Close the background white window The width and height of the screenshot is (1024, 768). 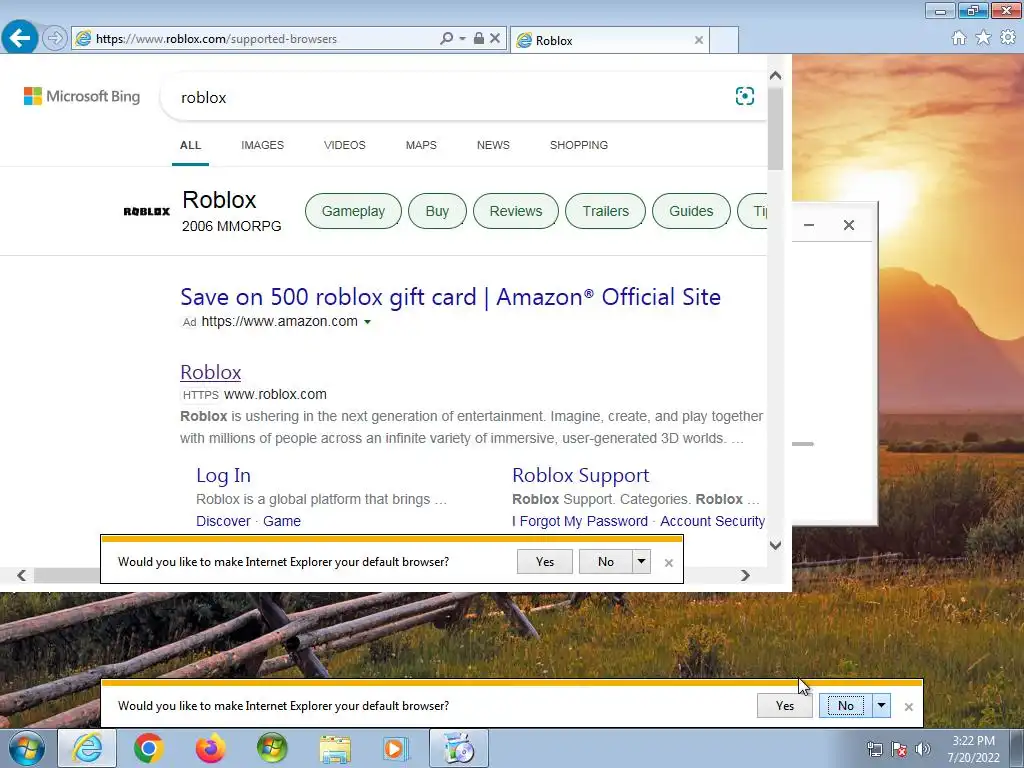[848, 225]
